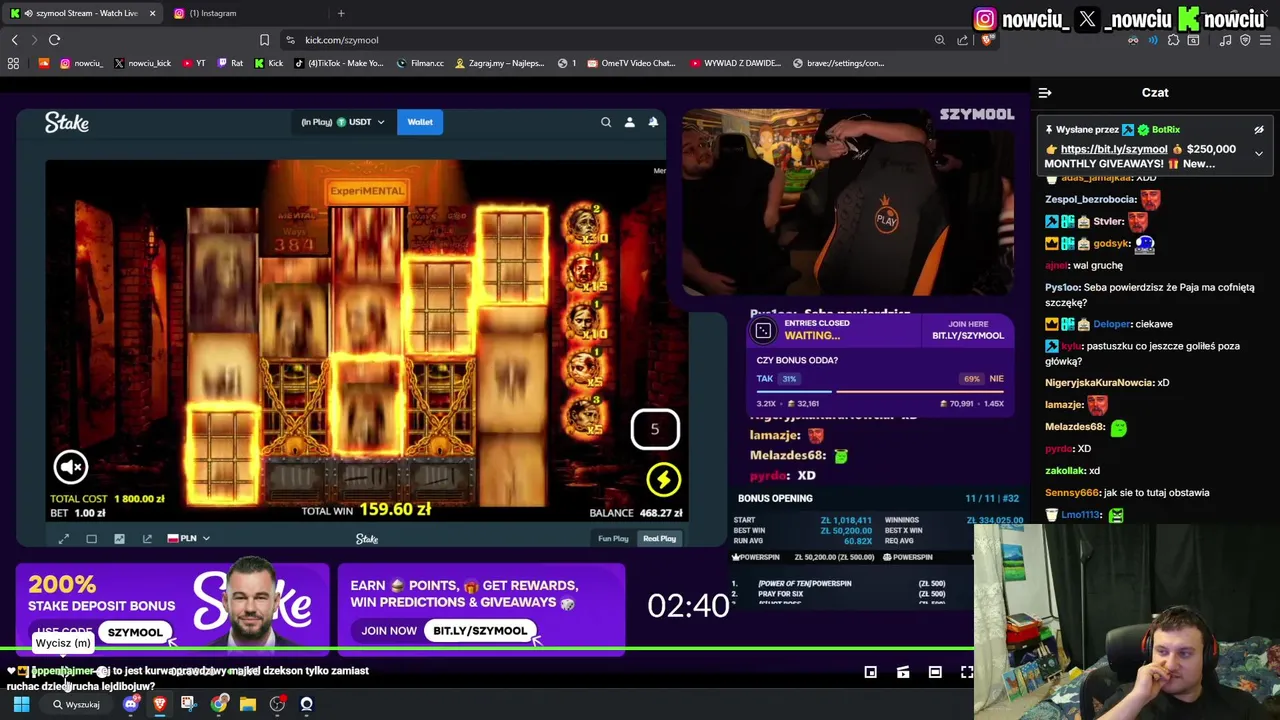The height and width of the screenshot is (720, 1280).
Task: Select the szymool Stream browser tab
Action: coord(83,13)
